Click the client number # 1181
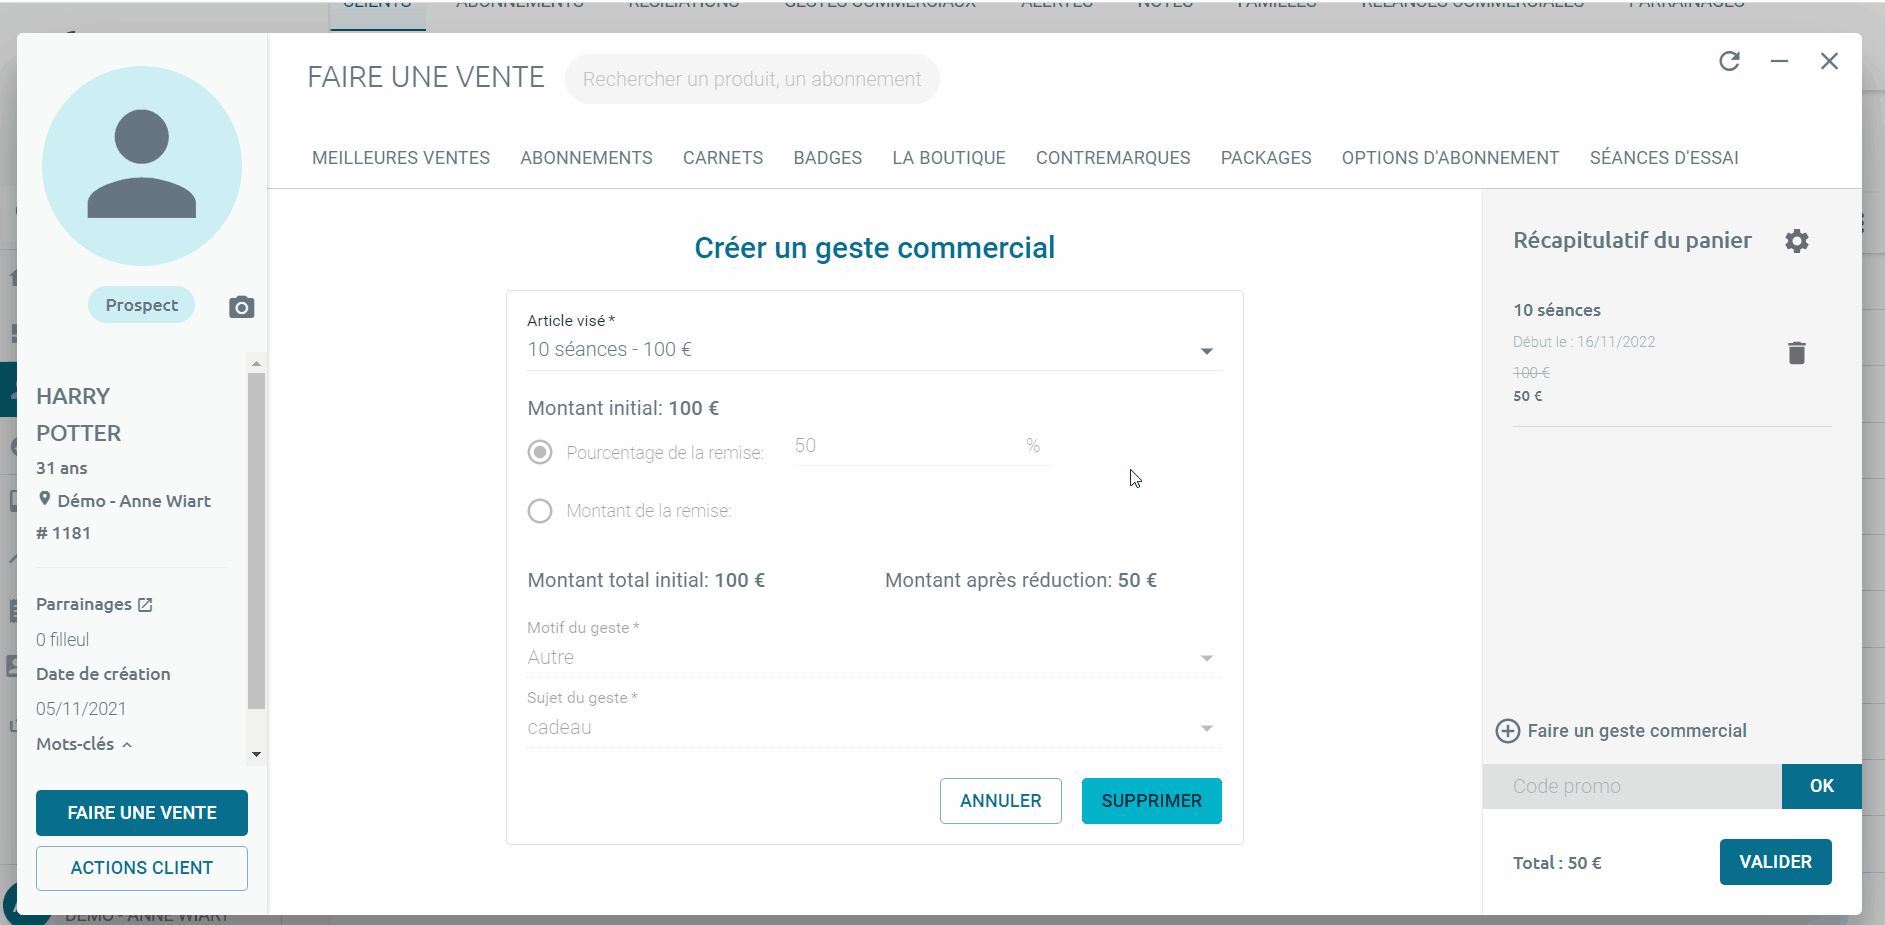The width and height of the screenshot is (1885, 925). (63, 533)
